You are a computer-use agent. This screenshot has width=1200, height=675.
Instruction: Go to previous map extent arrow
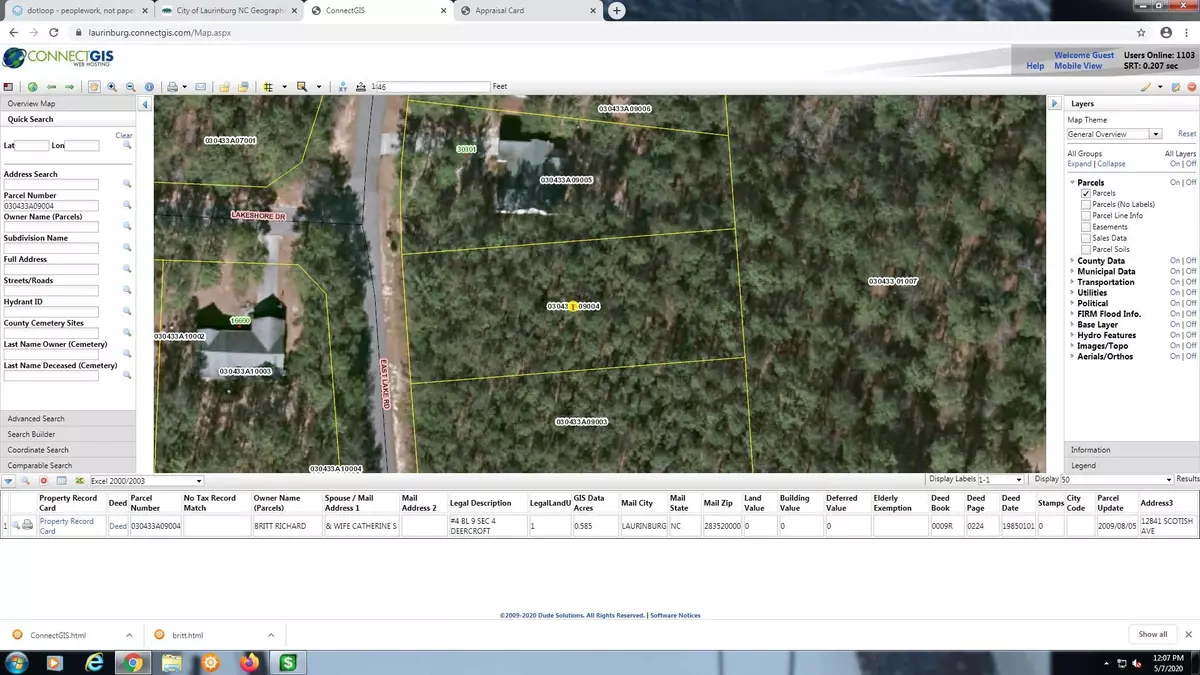tap(51, 87)
